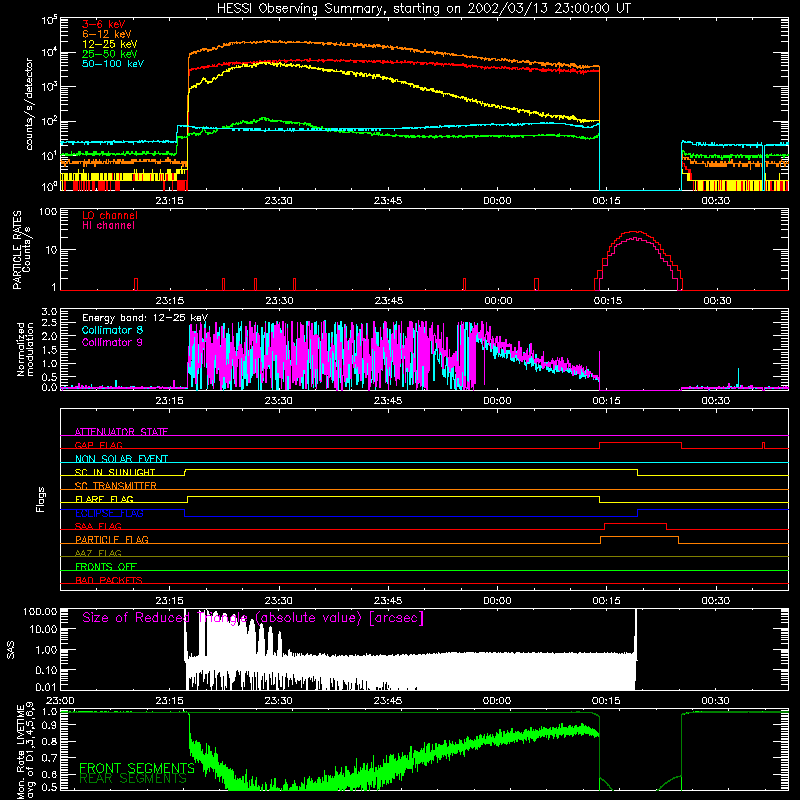Image resolution: width=800 pixels, height=800 pixels.
Task: Click the GAP FLAG label
Action: pyautogui.click(x=99, y=445)
